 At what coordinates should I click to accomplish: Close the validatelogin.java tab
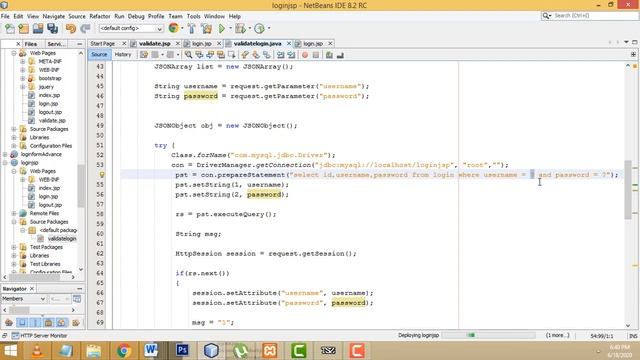click(289, 43)
